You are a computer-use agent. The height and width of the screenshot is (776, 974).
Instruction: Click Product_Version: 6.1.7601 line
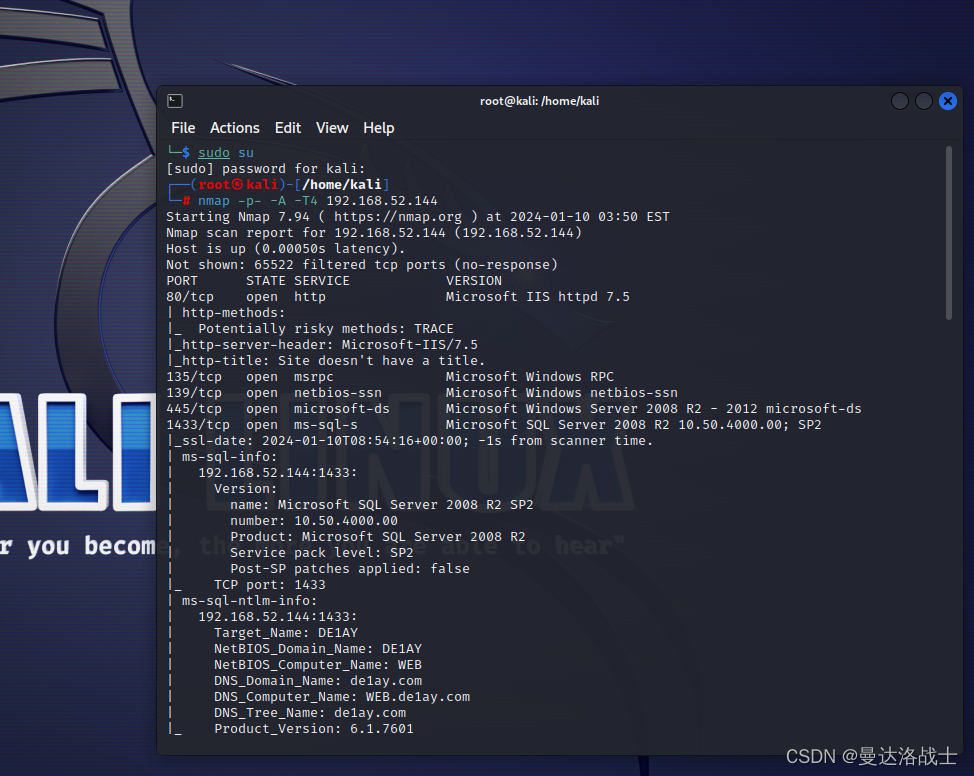(314, 729)
